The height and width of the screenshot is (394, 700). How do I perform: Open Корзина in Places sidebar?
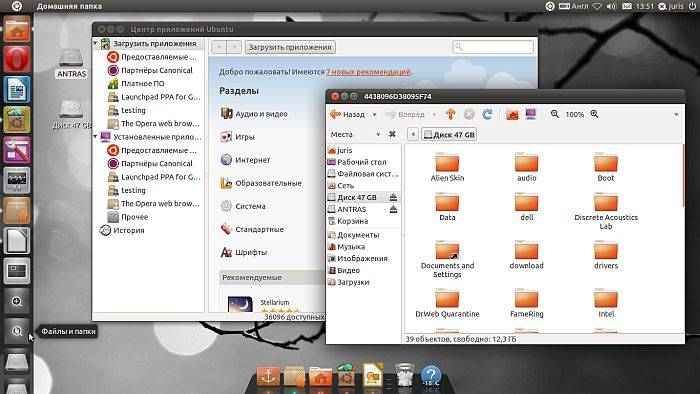pyautogui.click(x=348, y=221)
